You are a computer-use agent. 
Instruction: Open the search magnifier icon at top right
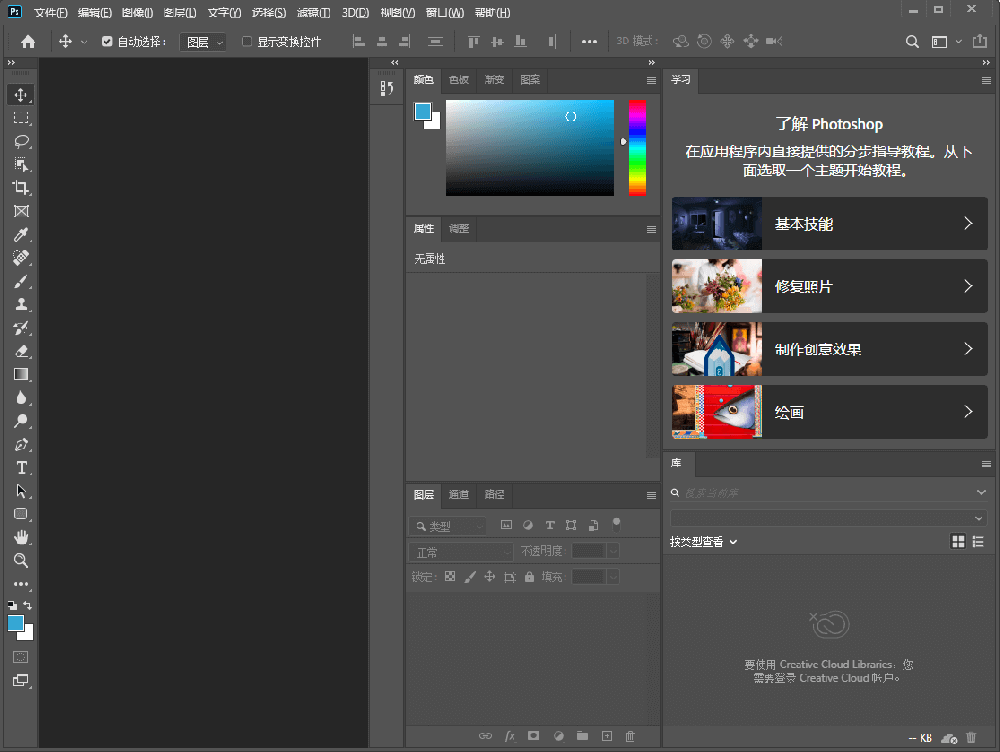(913, 41)
